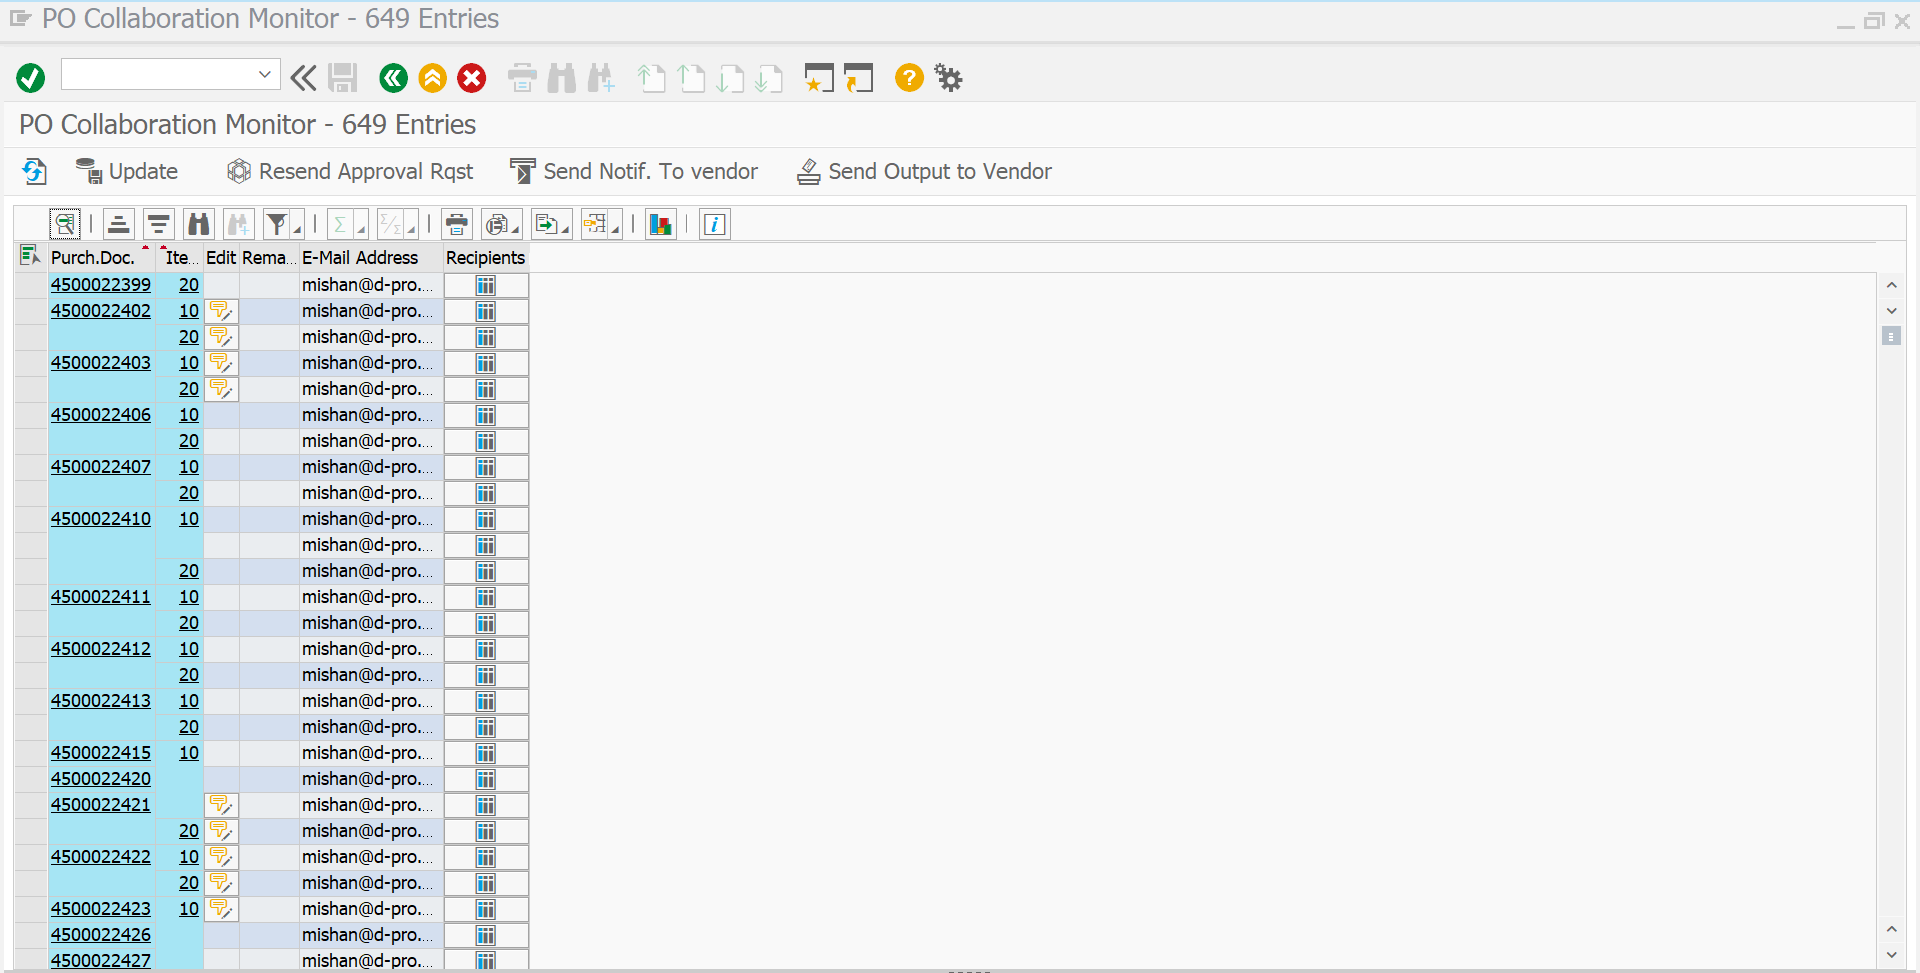Click the End User Documentation info icon
Screen dimensions: 1920x973
click(x=714, y=224)
